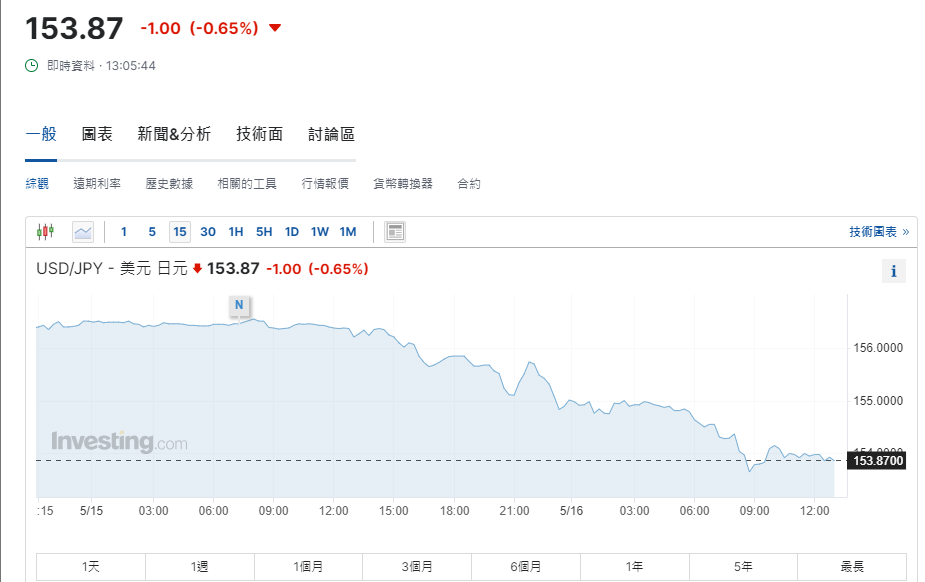Open the 新聞&分析 tab
The image size is (925, 582).
coord(174,134)
